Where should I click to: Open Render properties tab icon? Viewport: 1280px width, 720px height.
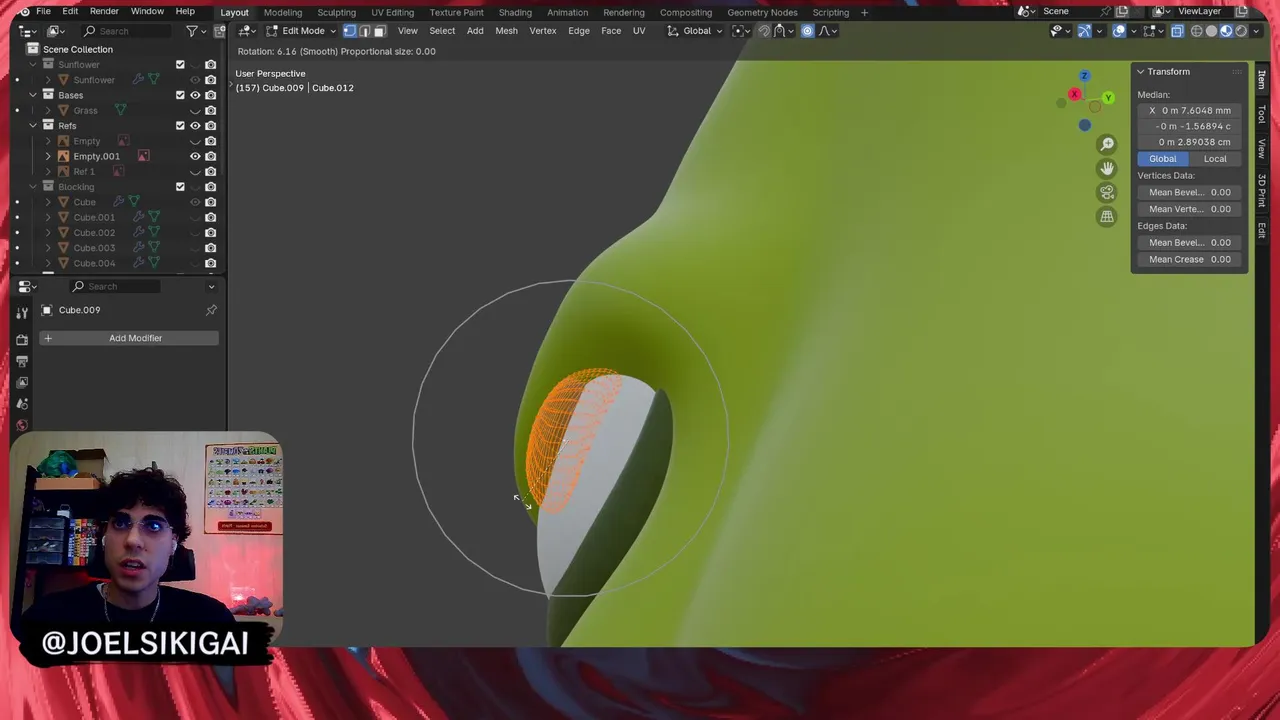[x=22, y=340]
